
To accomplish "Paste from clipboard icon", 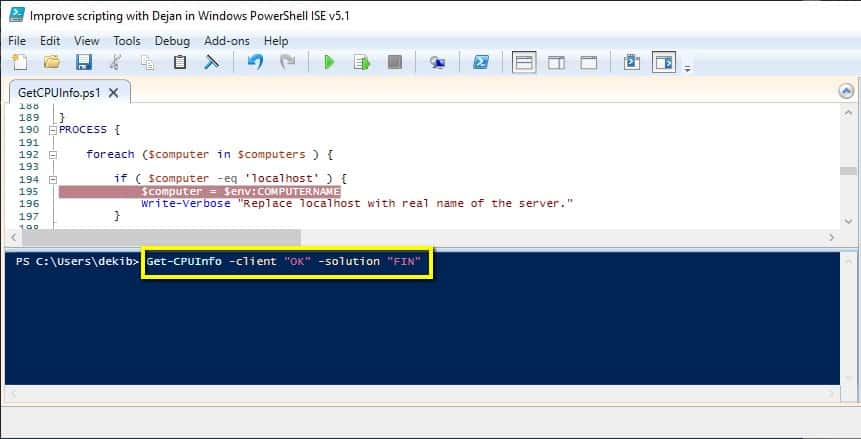I will tap(180, 62).
